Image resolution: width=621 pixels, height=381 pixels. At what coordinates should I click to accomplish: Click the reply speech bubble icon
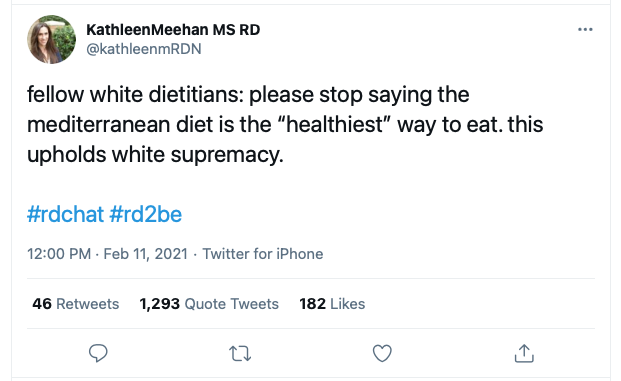[98, 353]
